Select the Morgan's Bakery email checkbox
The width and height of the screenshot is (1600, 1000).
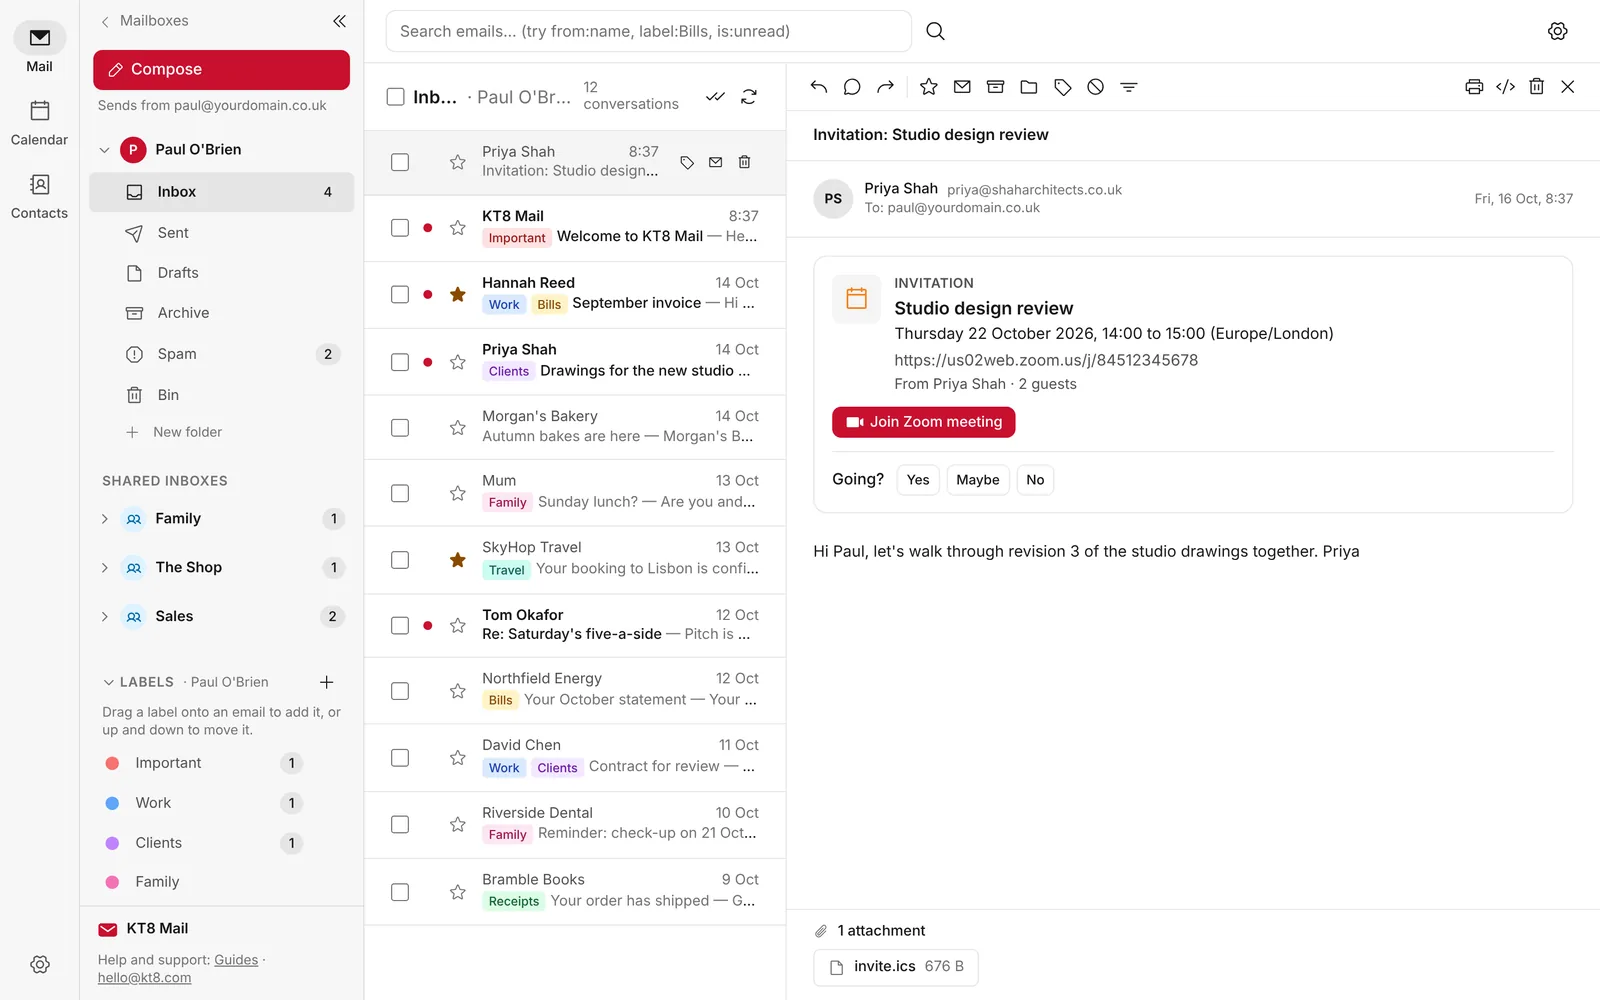[x=400, y=428]
